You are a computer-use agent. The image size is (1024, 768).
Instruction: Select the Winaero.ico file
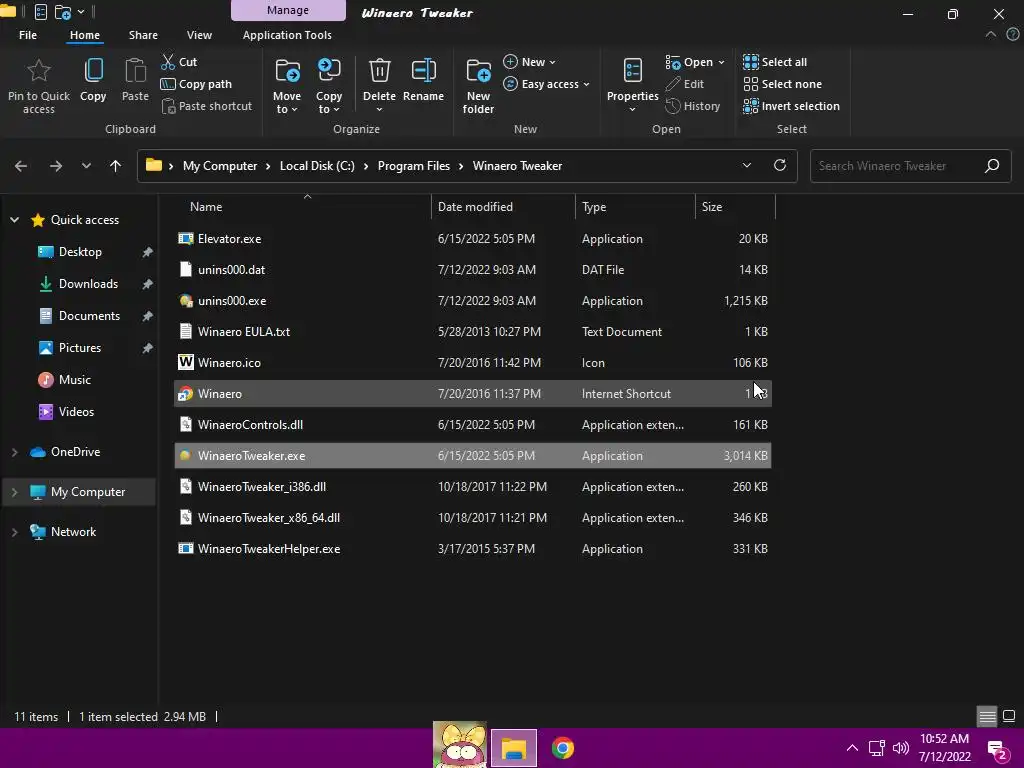tap(473, 362)
